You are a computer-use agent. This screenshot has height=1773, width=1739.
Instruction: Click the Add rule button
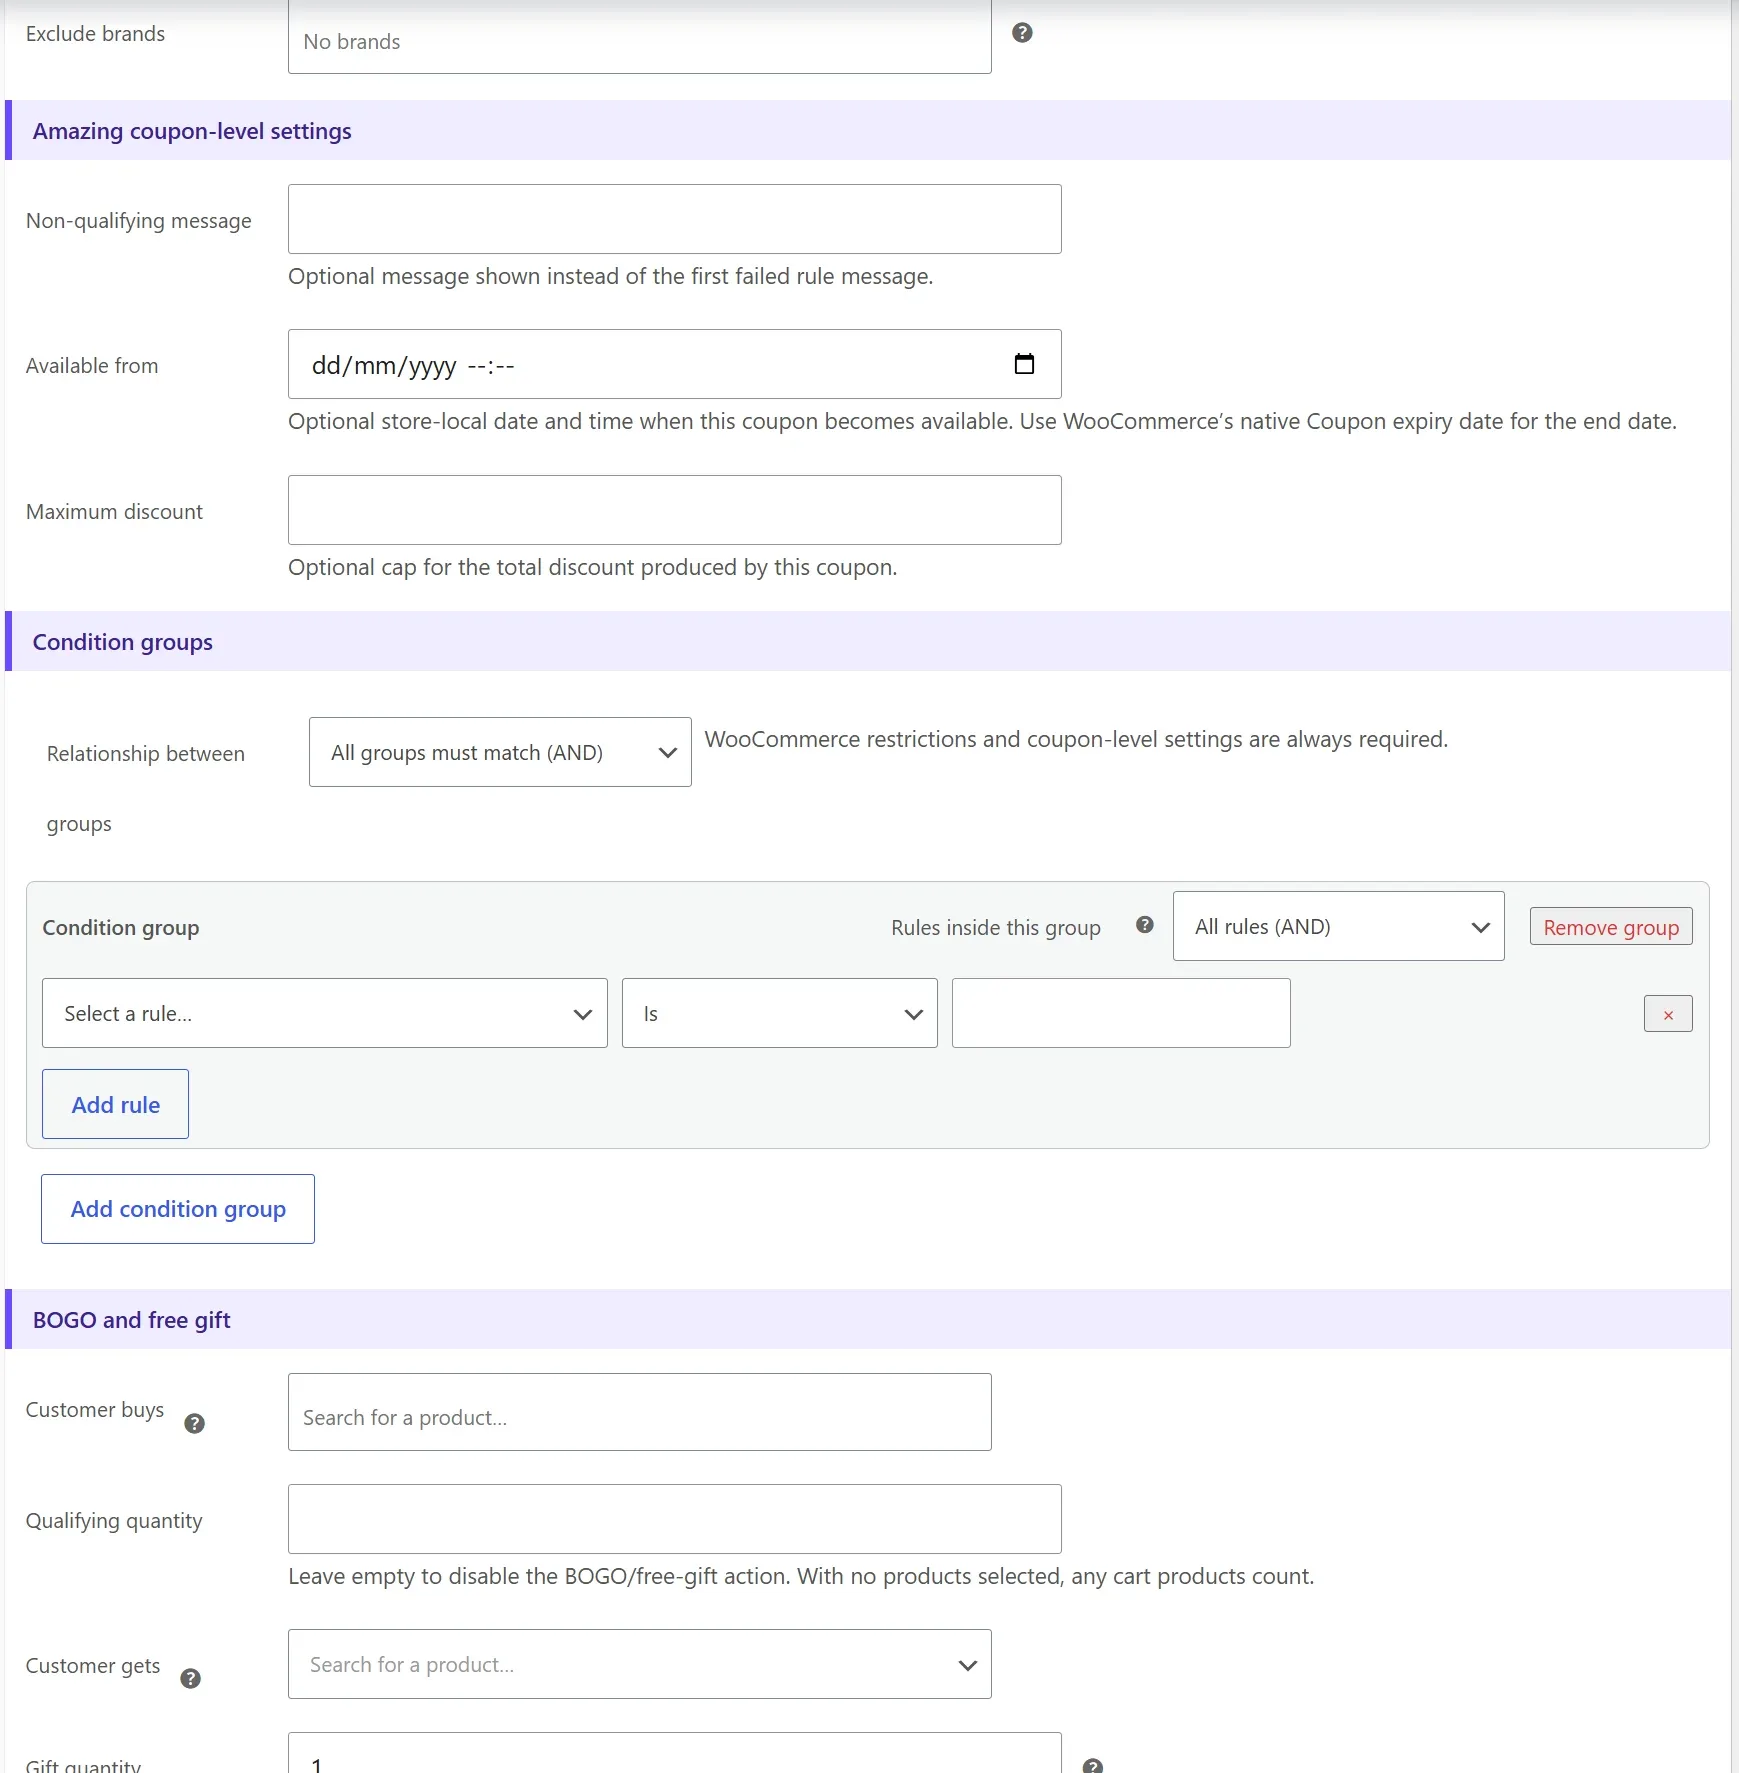click(x=115, y=1104)
